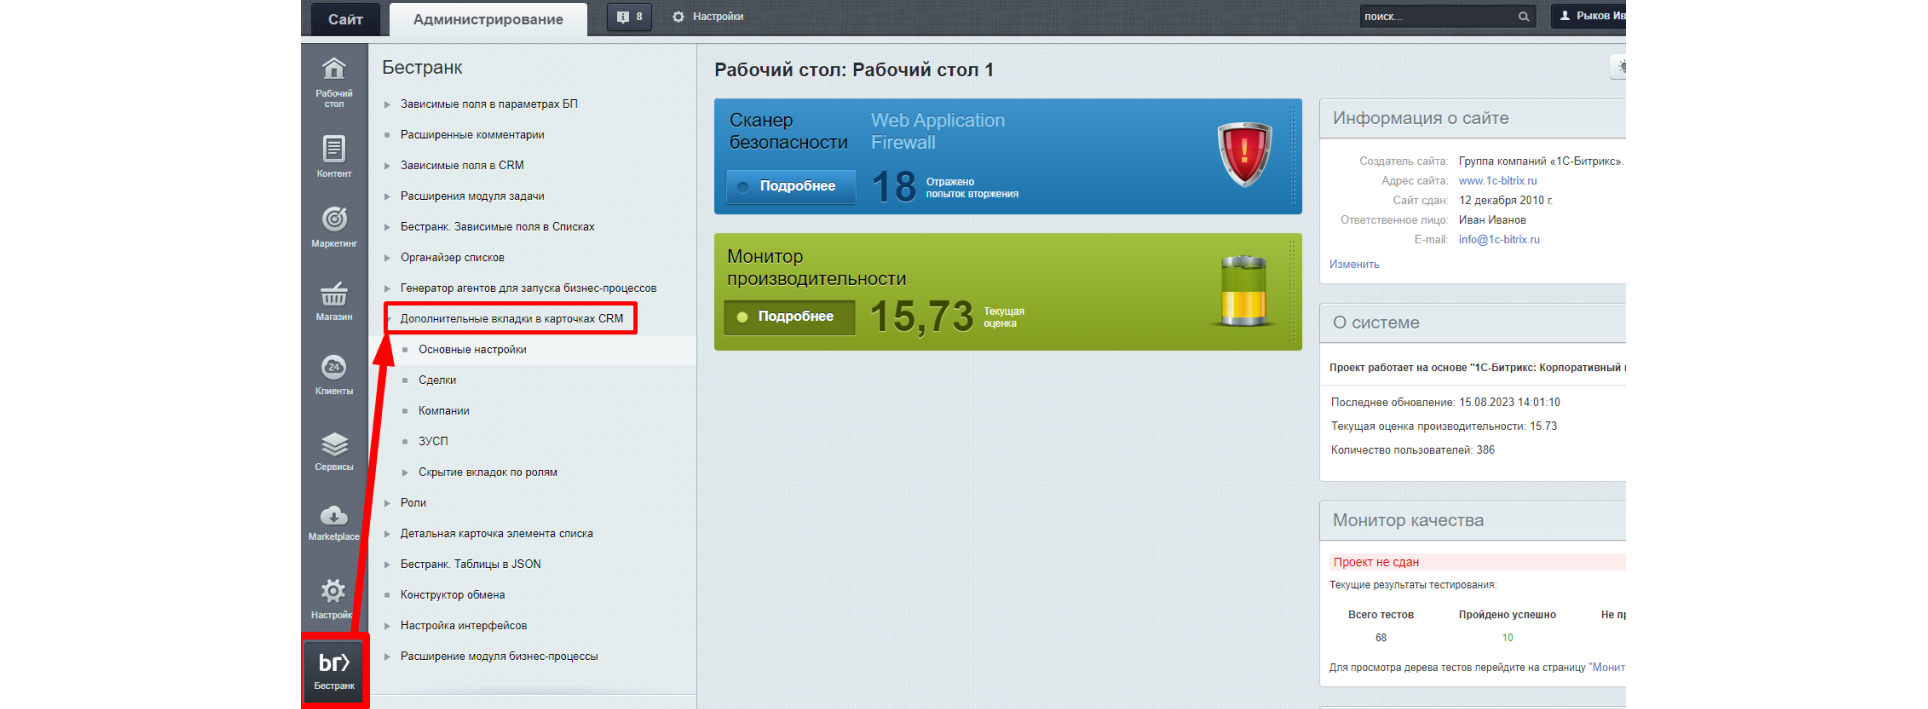Screen dimensions: 1928x709
Task: Click the Информация о сайте header
Action: point(1420,118)
